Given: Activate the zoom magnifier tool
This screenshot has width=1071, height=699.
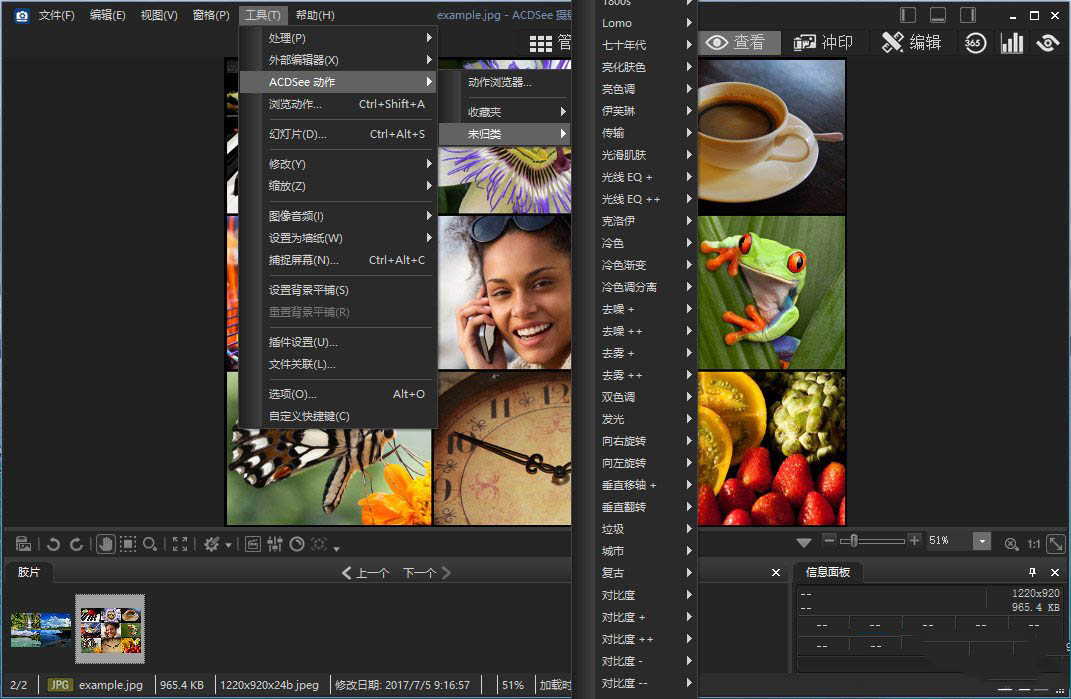Looking at the screenshot, I should 150,544.
